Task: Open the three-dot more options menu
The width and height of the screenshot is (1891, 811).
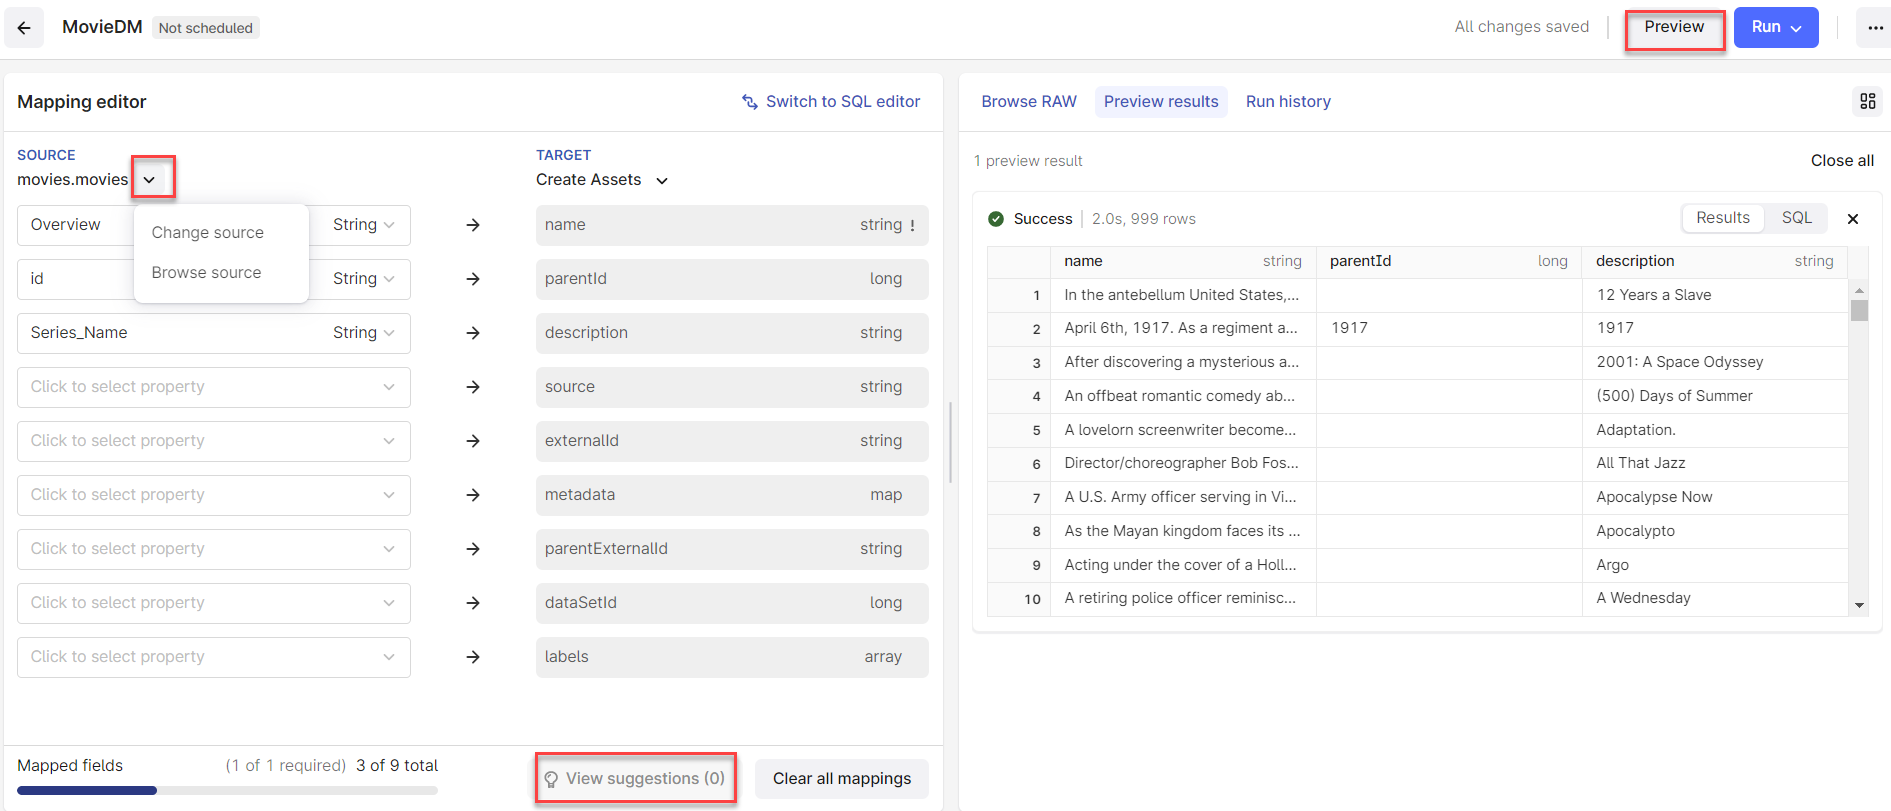Action: pos(1875,28)
